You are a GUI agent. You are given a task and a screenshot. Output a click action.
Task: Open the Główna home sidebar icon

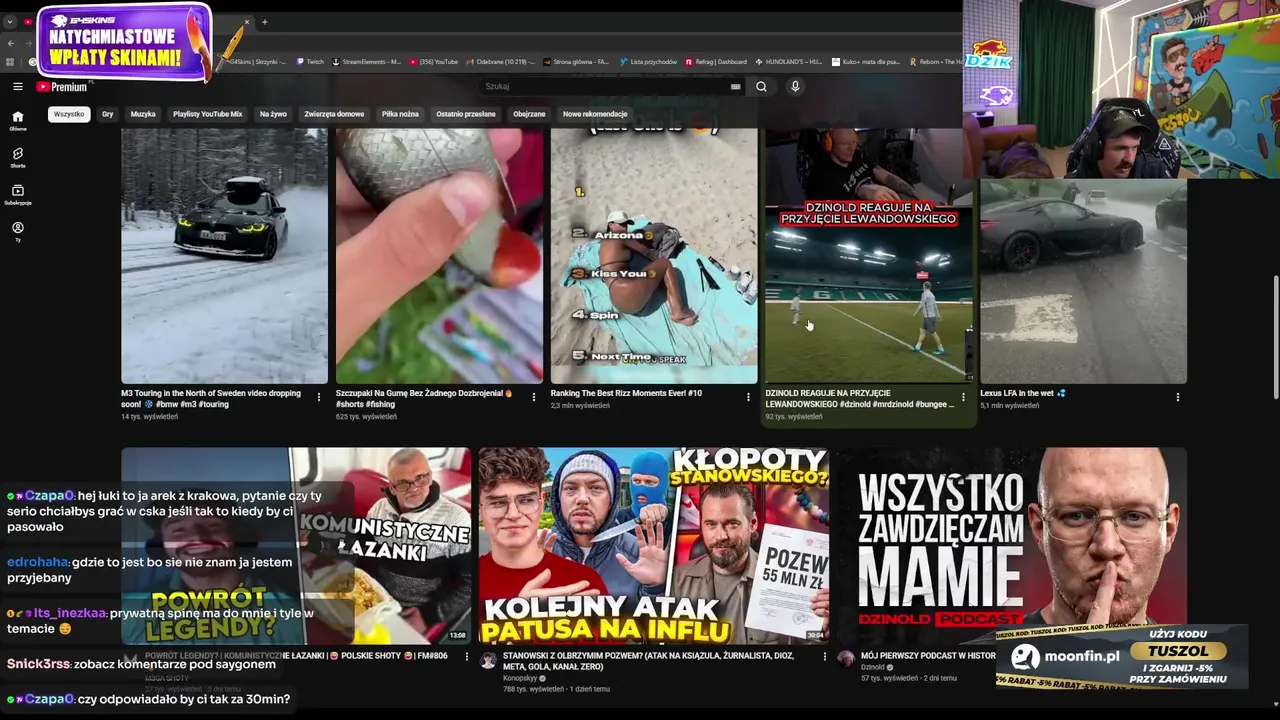17,120
